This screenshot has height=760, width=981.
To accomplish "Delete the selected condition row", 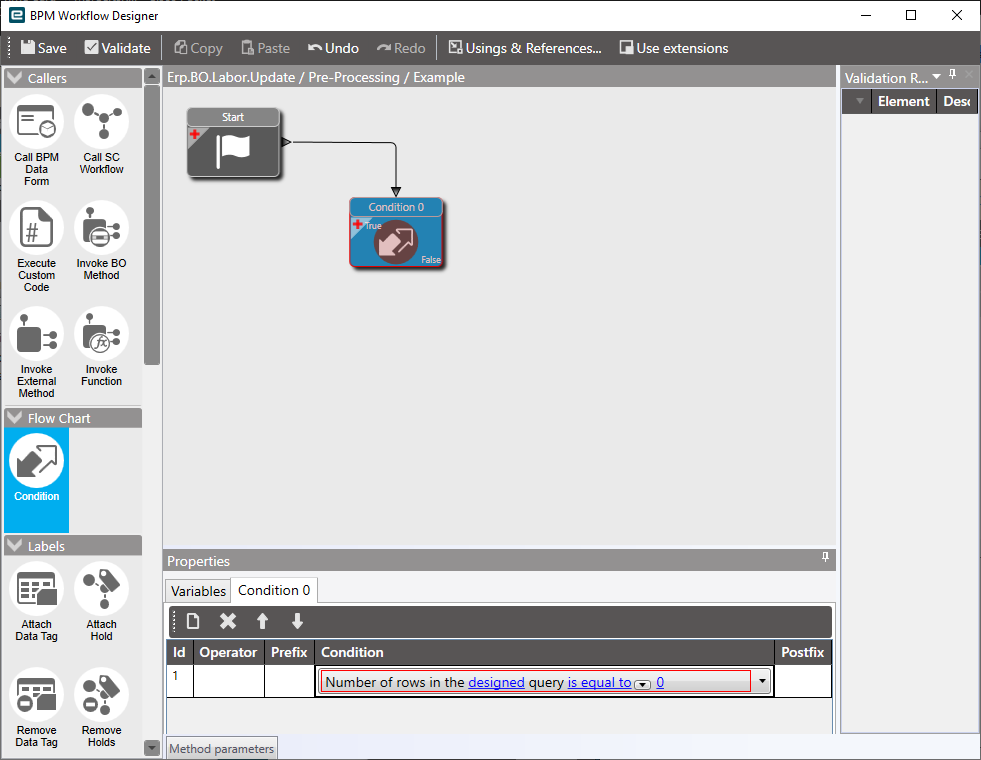I will 228,621.
